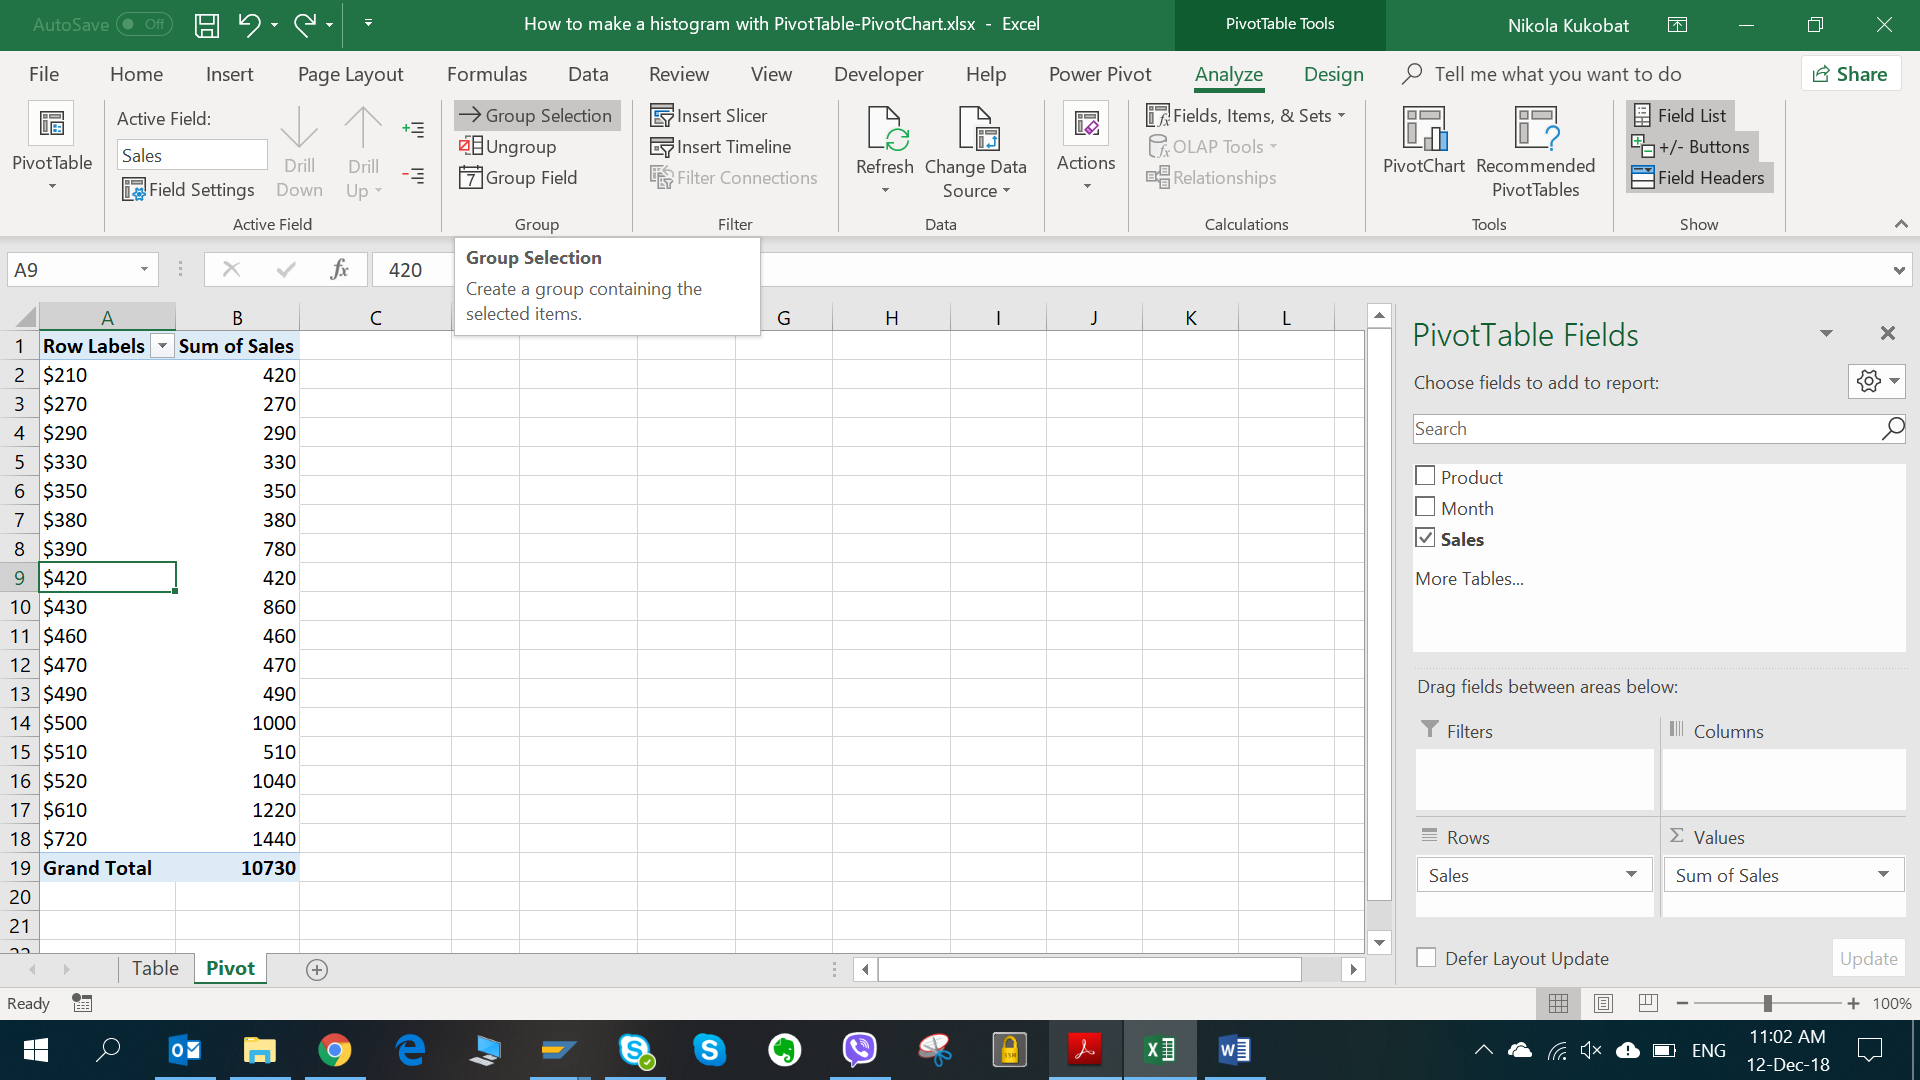
Task: Open Field Settings
Action: [x=189, y=189]
